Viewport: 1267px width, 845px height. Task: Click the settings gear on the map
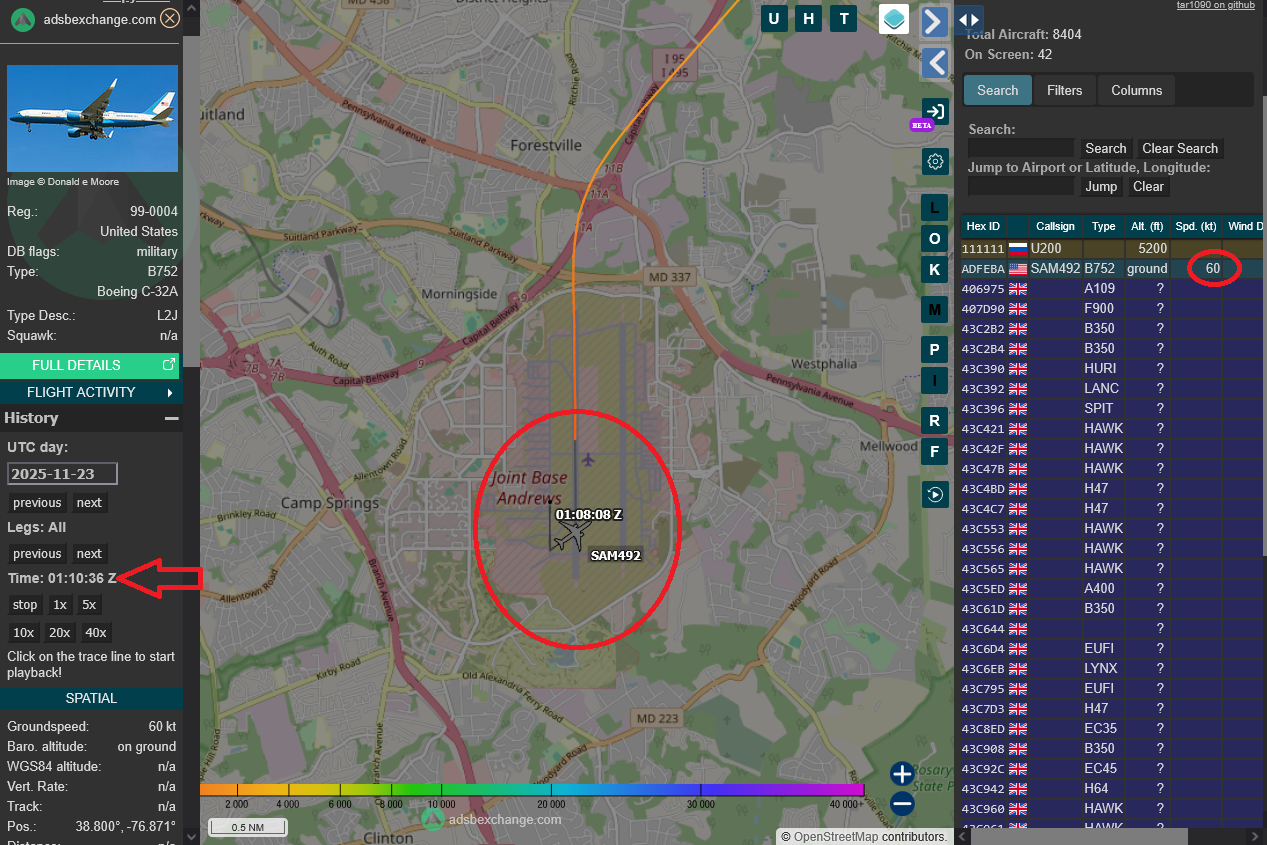(935, 162)
